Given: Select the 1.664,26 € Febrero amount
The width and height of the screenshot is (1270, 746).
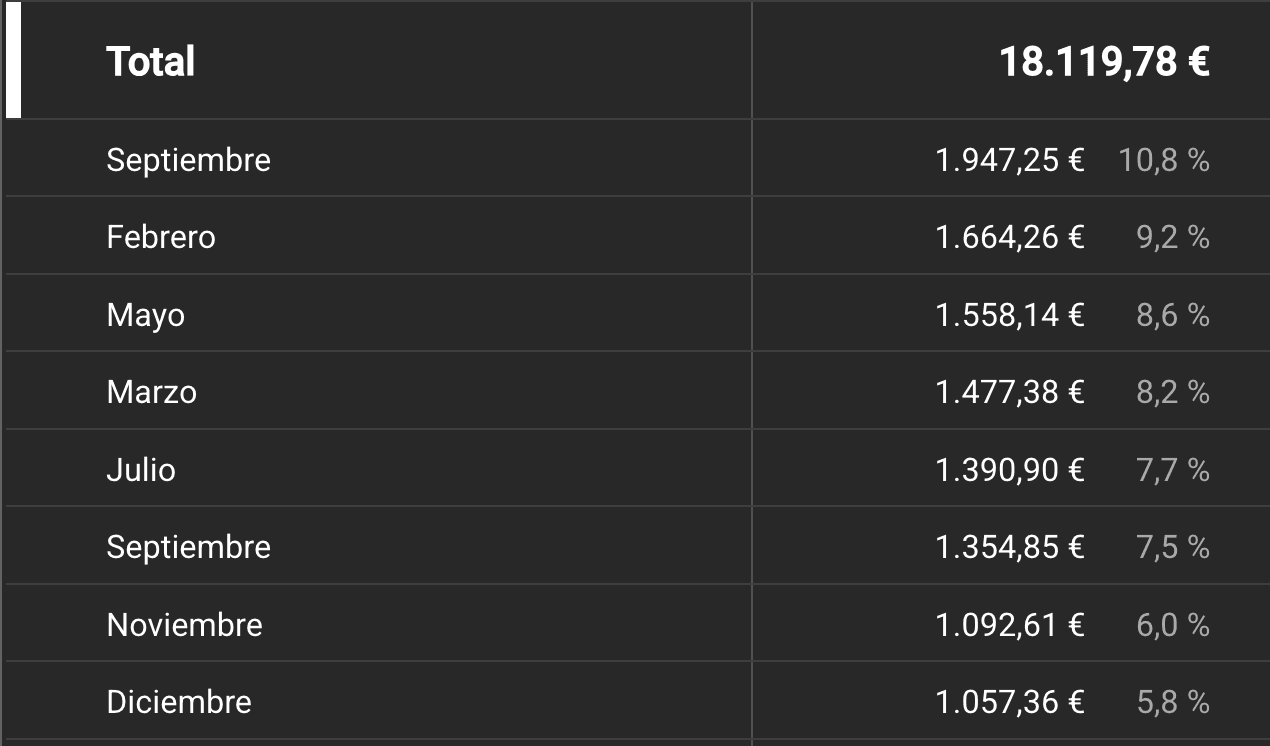Looking at the screenshot, I should point(1009,237).
